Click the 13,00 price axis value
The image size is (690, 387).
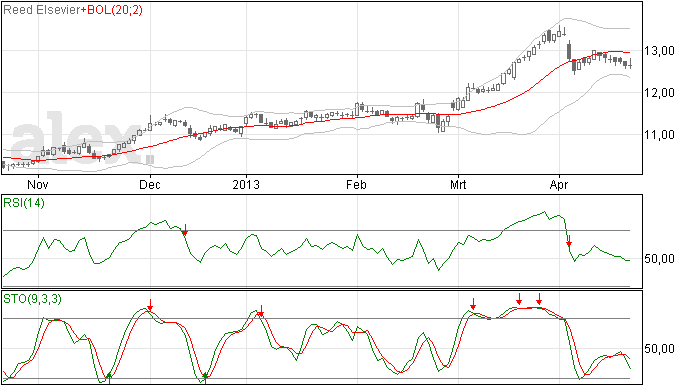659,51
